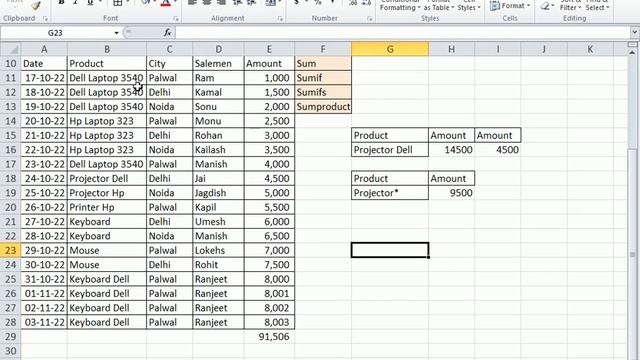Click the Format Painter brush icon
The width and height of the screenshot is (640, 360).
(x=36, y=5)
